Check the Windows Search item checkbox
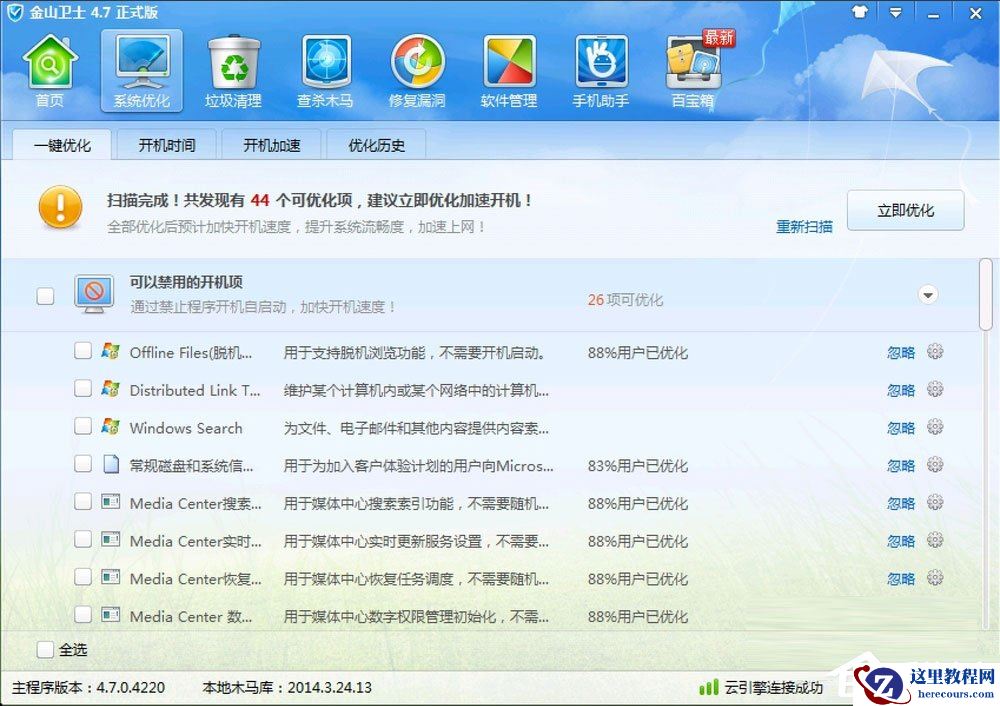The width and height of the screenshot is (1000, 706). [84, 427]
